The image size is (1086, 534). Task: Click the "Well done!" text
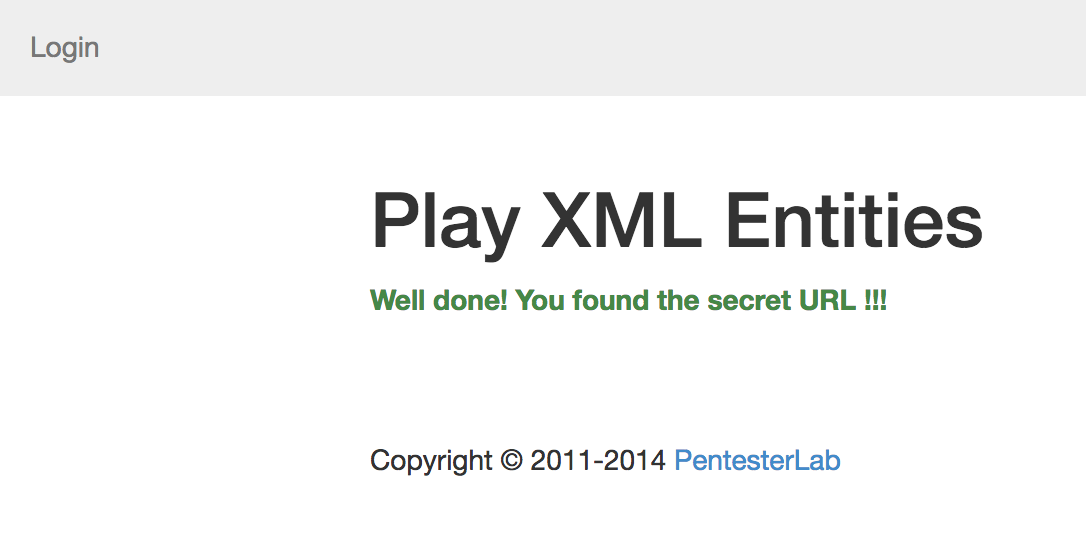coord(439,301)
